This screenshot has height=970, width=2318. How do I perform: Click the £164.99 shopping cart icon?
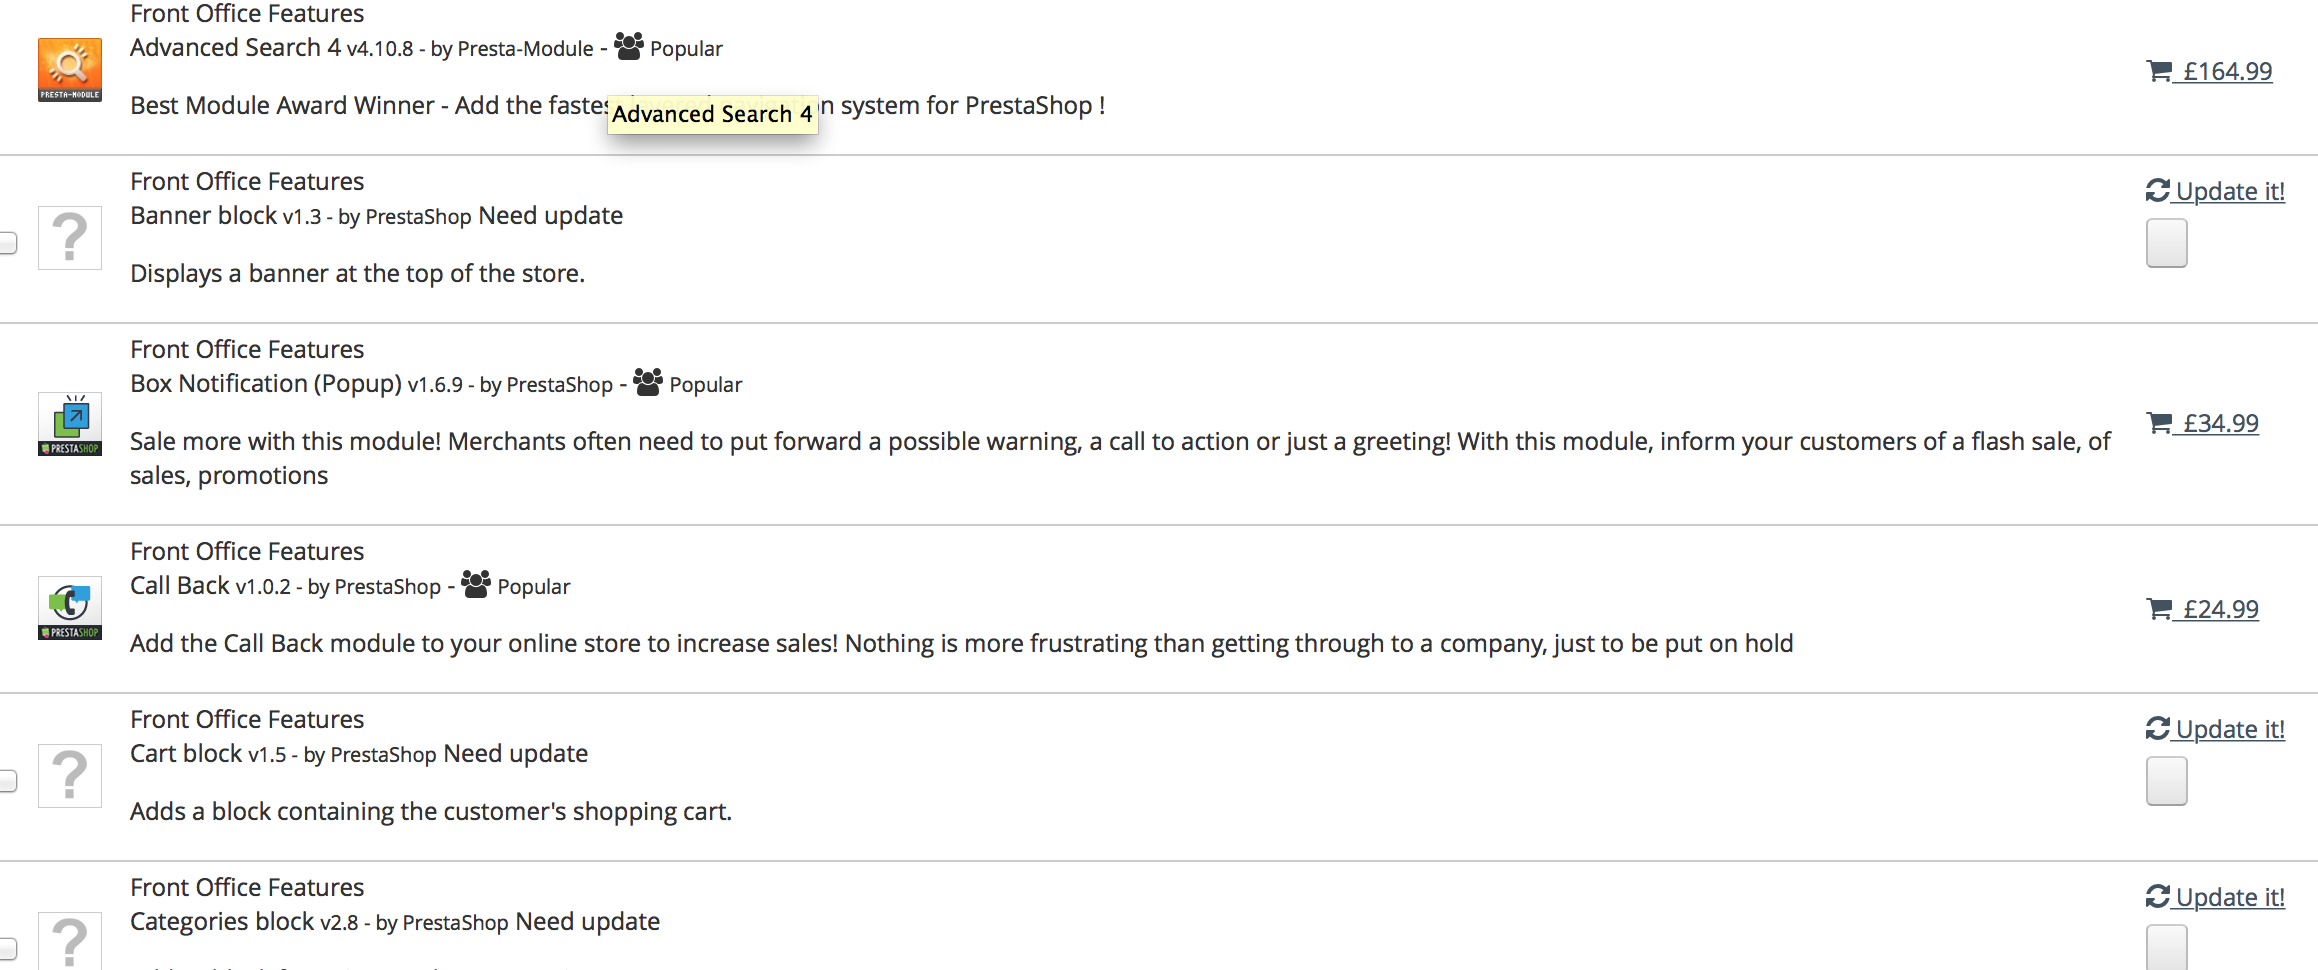tap(2159, 71)
